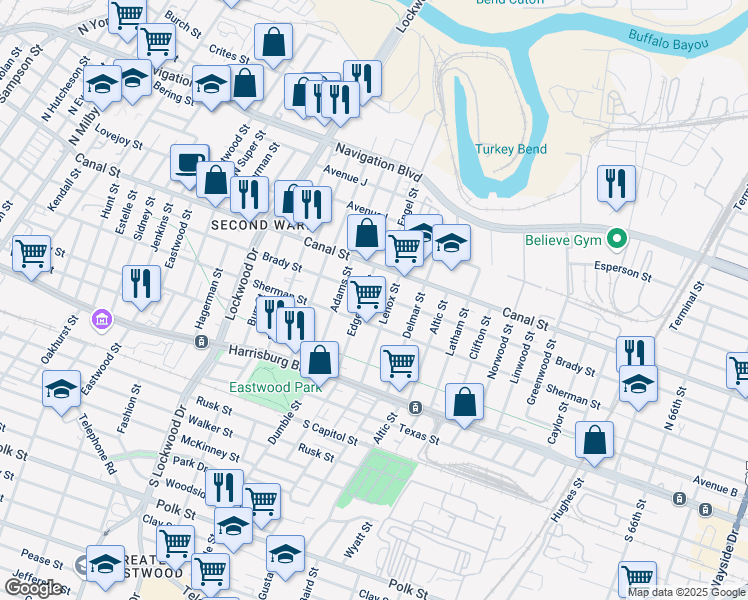Click the Wyatt St label
Screen dimensions: 748x600
[358, 540]
